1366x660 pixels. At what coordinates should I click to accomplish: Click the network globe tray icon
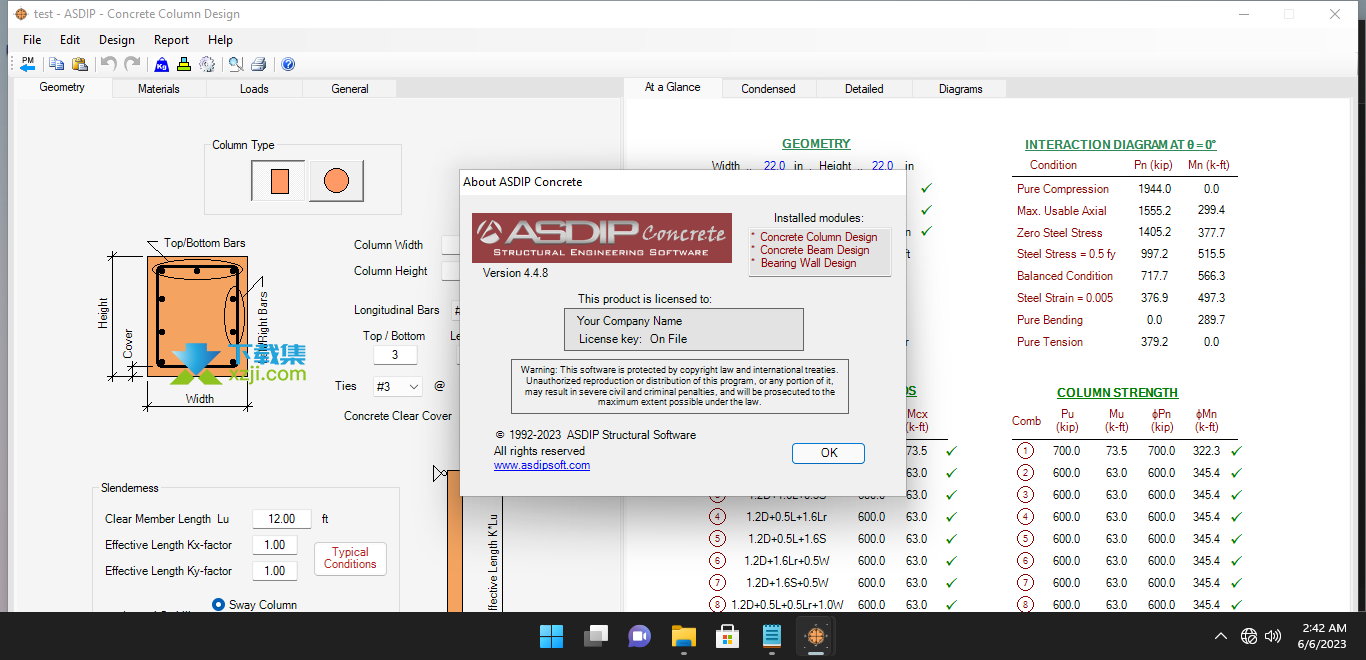click(x=1249, y=636)
